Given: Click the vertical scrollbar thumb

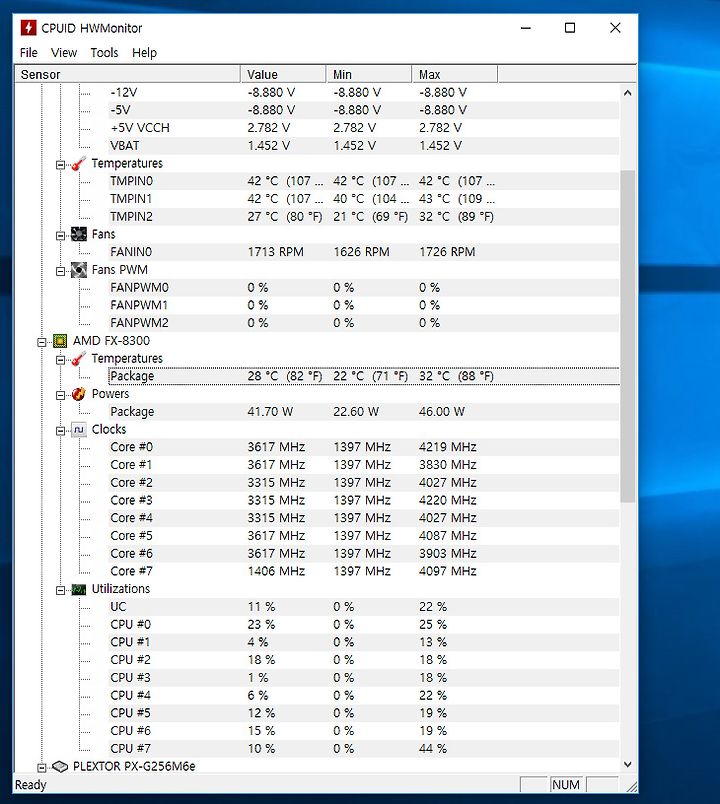Looking at the screenshot, I should pos(628,336).
